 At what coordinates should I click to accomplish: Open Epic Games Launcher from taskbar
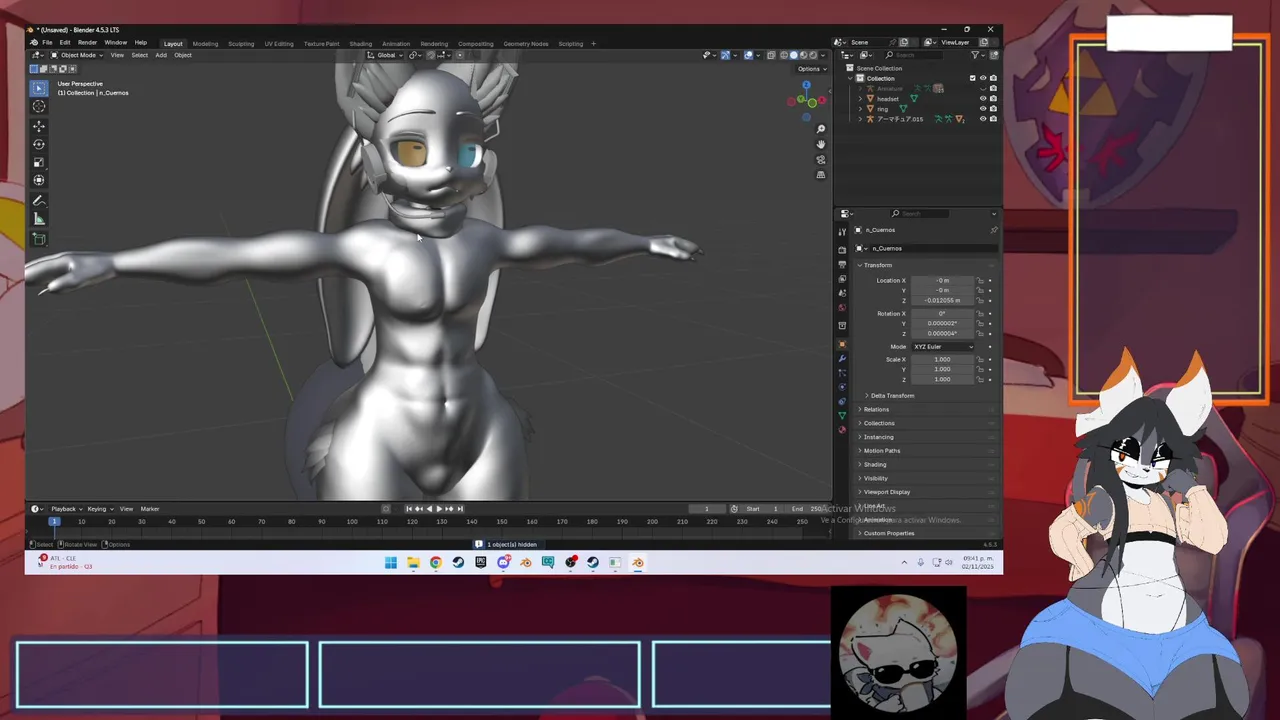coord(481,562)
